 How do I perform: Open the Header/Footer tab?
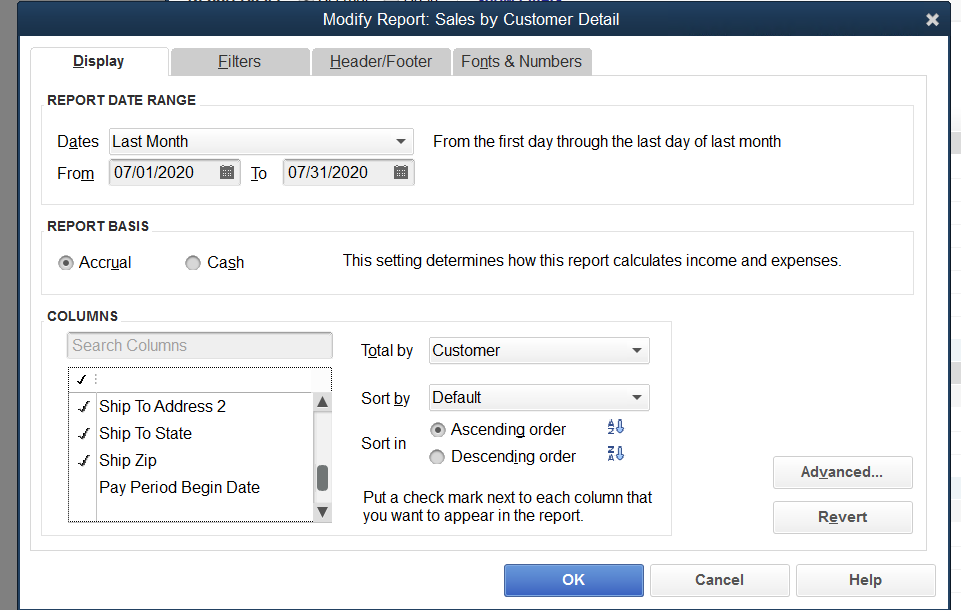[x=381, y=62]
